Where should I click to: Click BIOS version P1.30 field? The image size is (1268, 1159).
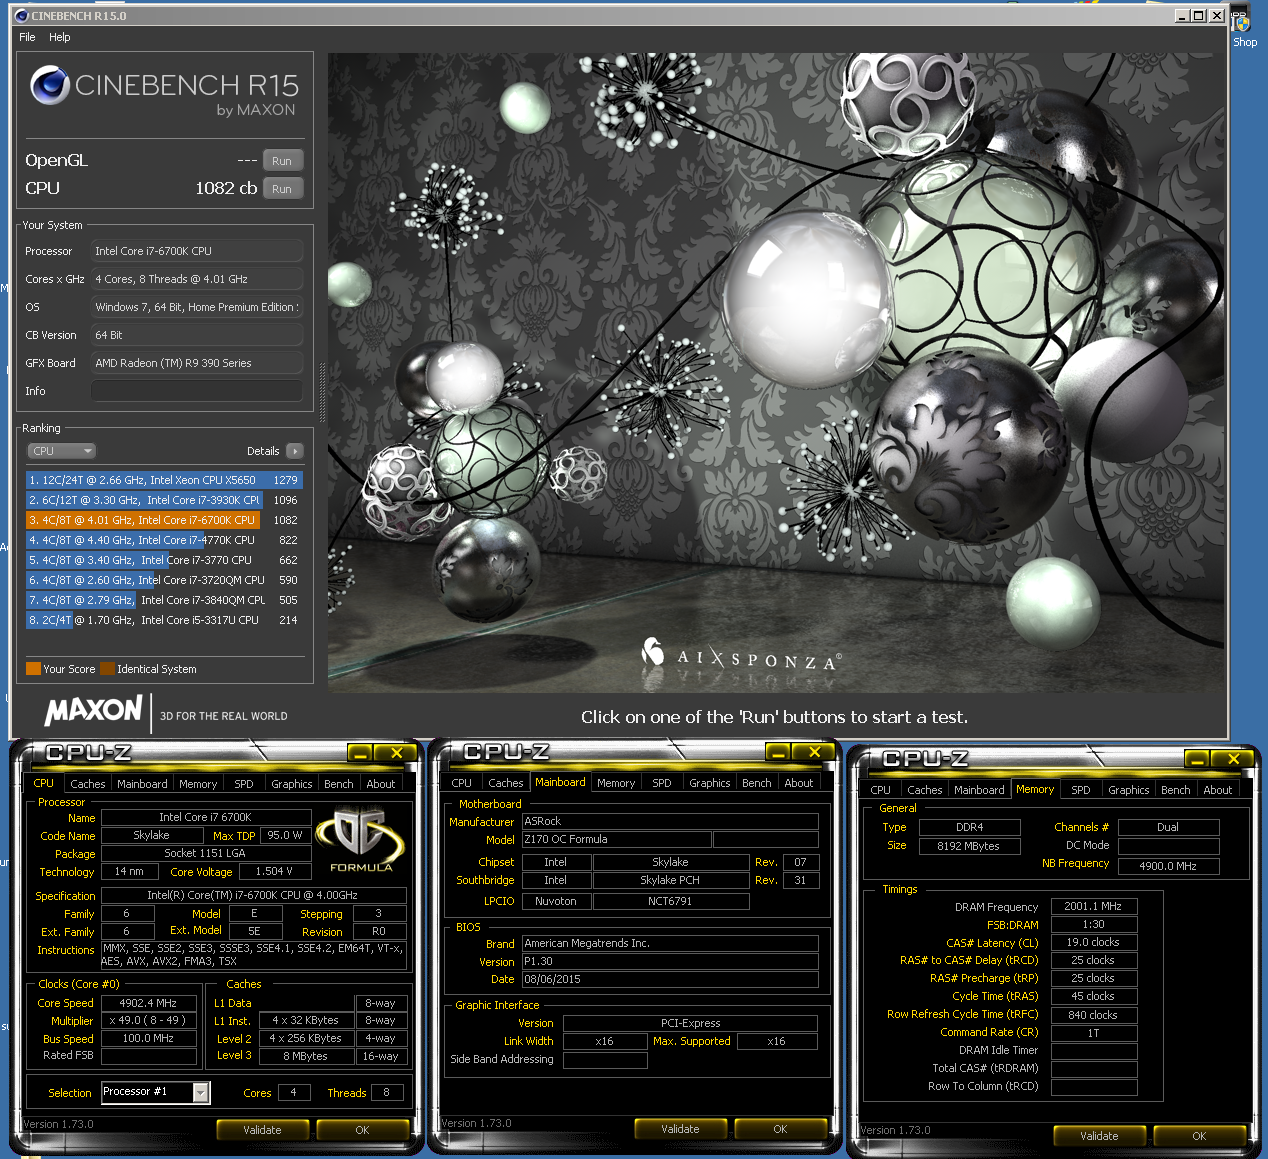pos(670,962)
